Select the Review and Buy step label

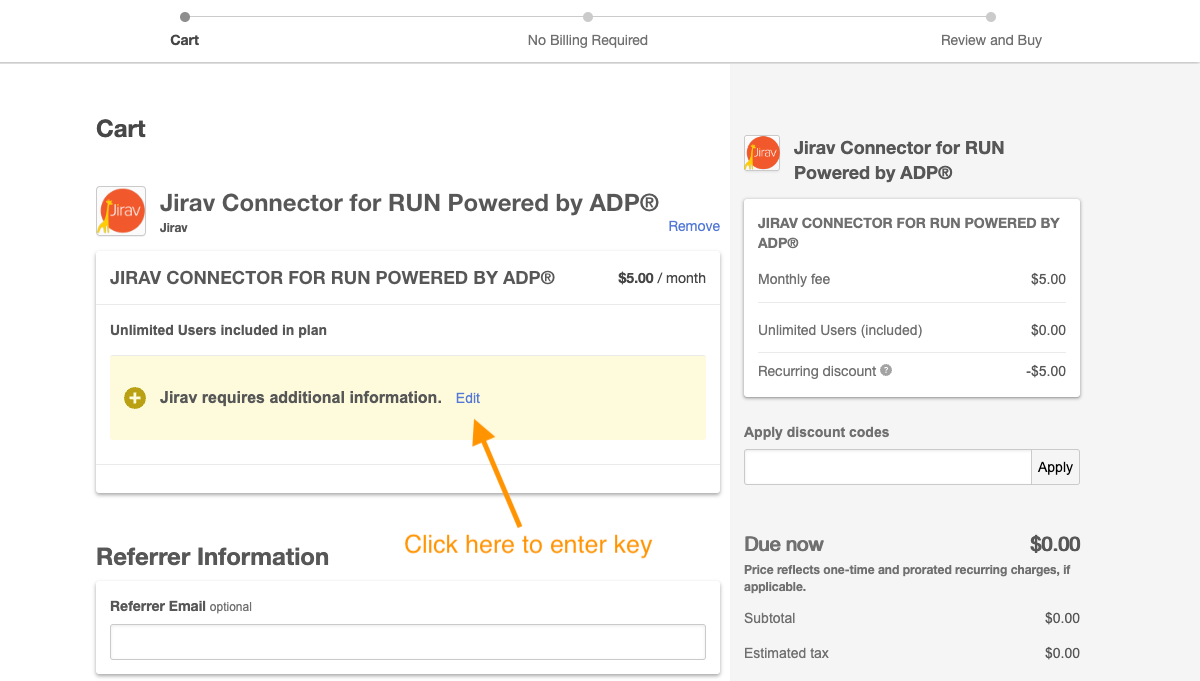click(x=990, y=40)
